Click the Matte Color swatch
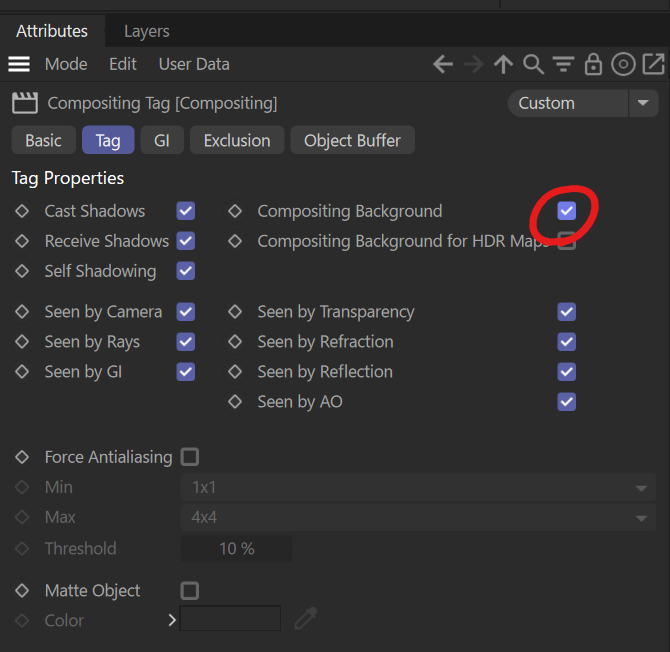This screenshot has width=670, height=652. click(x=230, y=620)
